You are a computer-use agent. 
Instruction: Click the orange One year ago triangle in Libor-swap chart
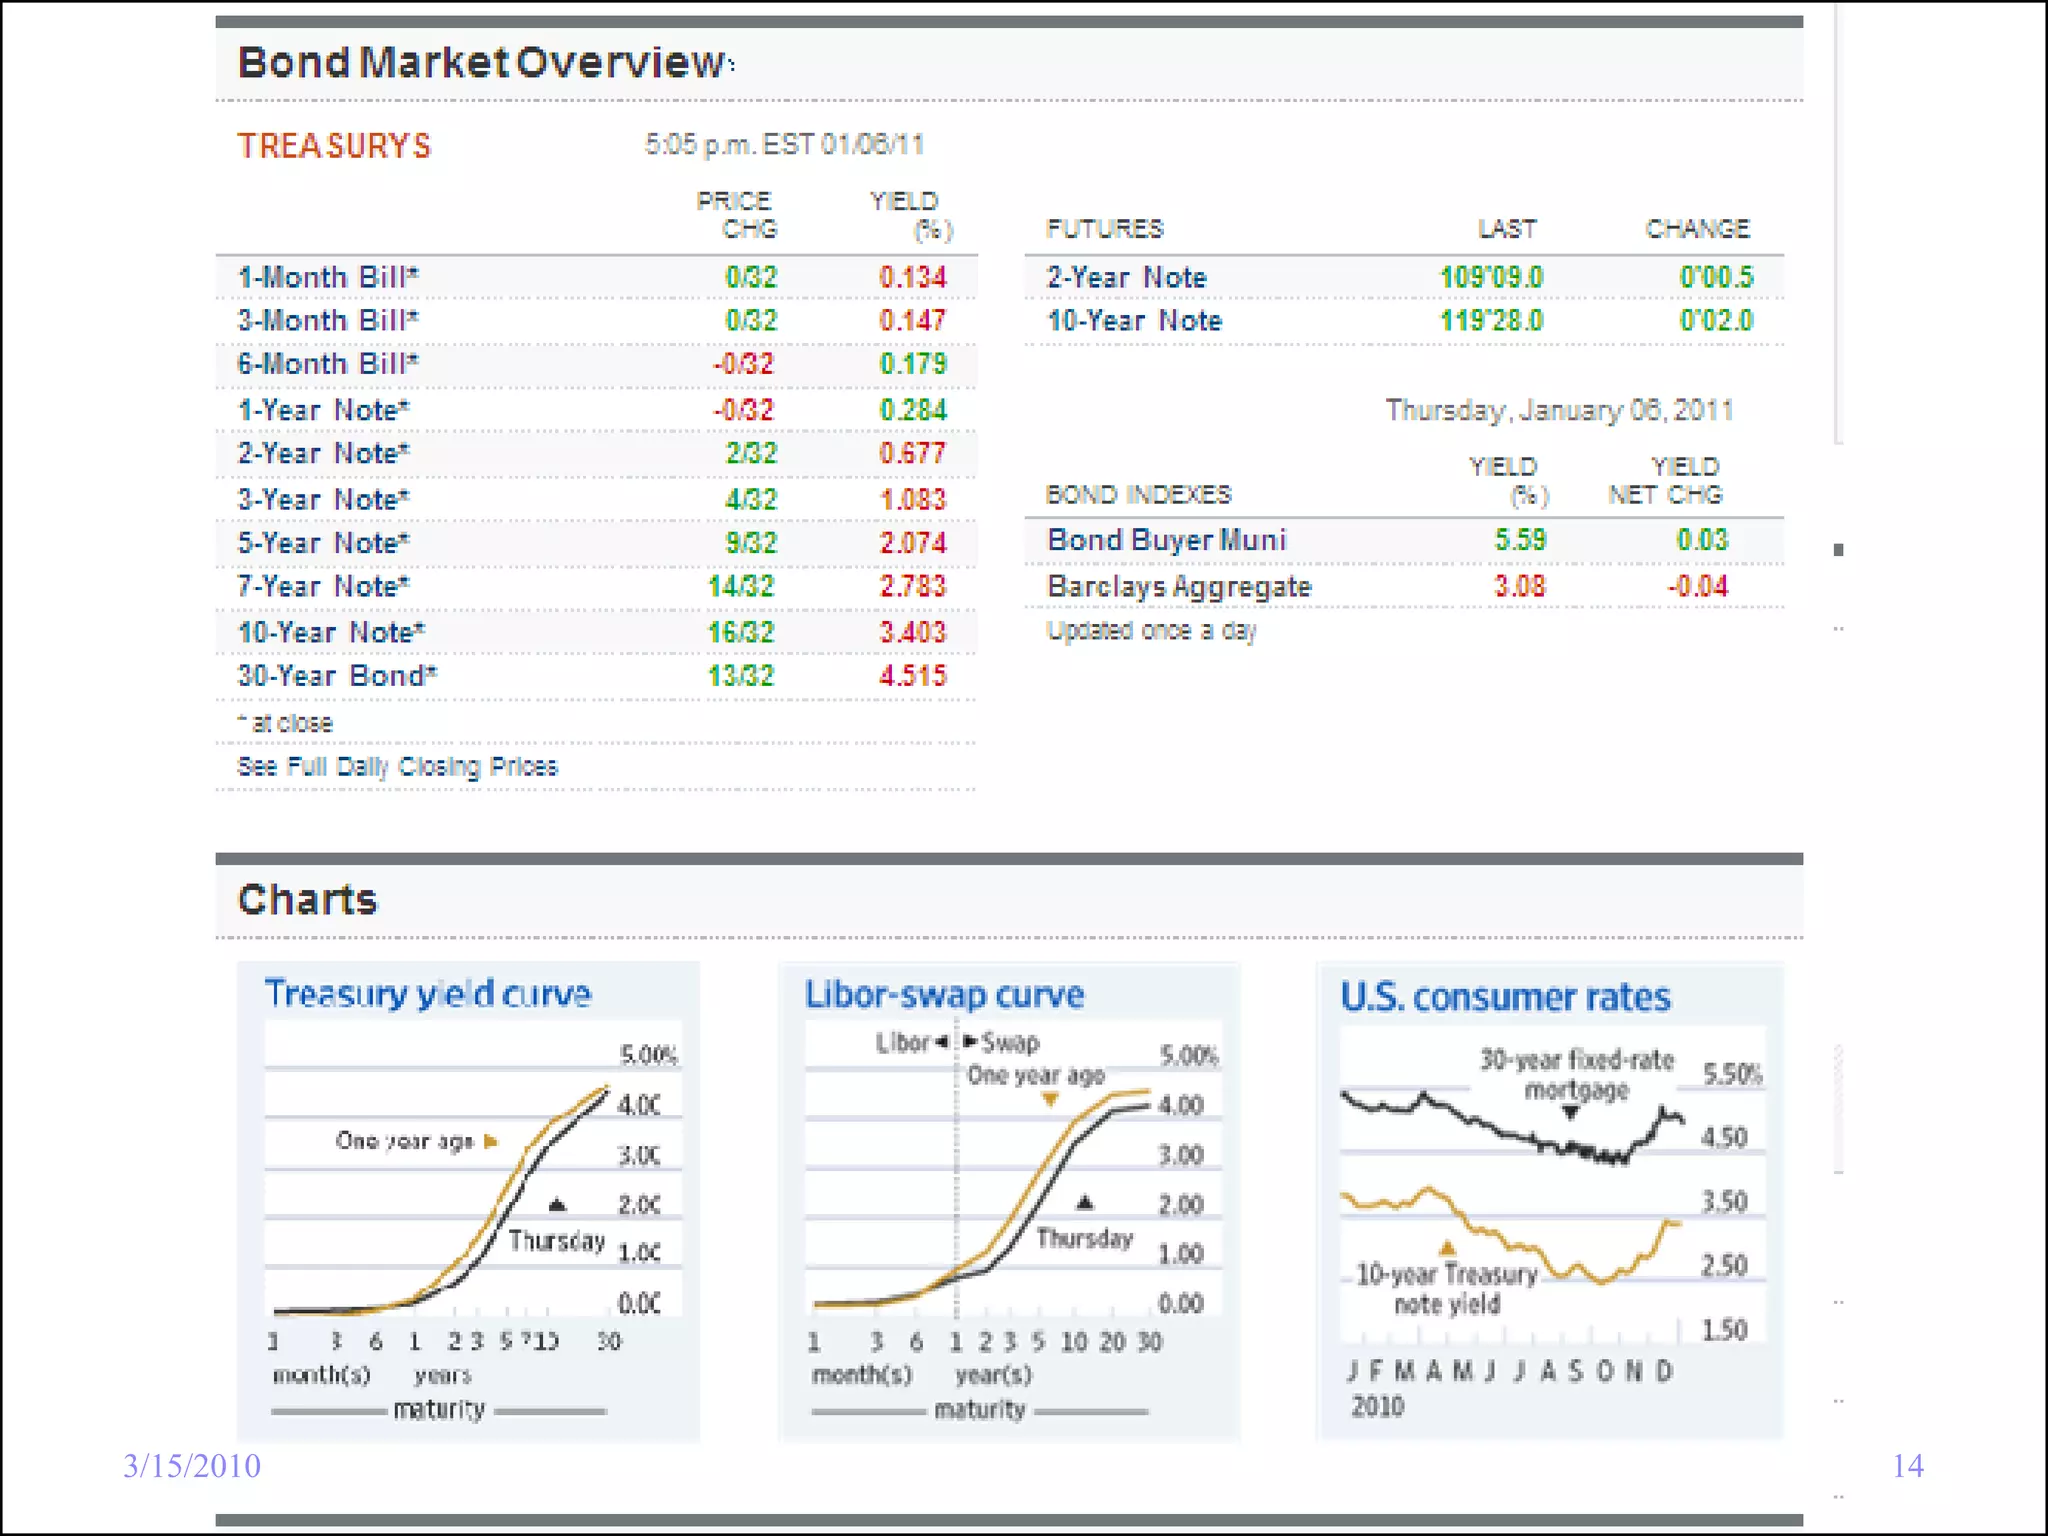pyautogui.click(x=1050, y=1100)
